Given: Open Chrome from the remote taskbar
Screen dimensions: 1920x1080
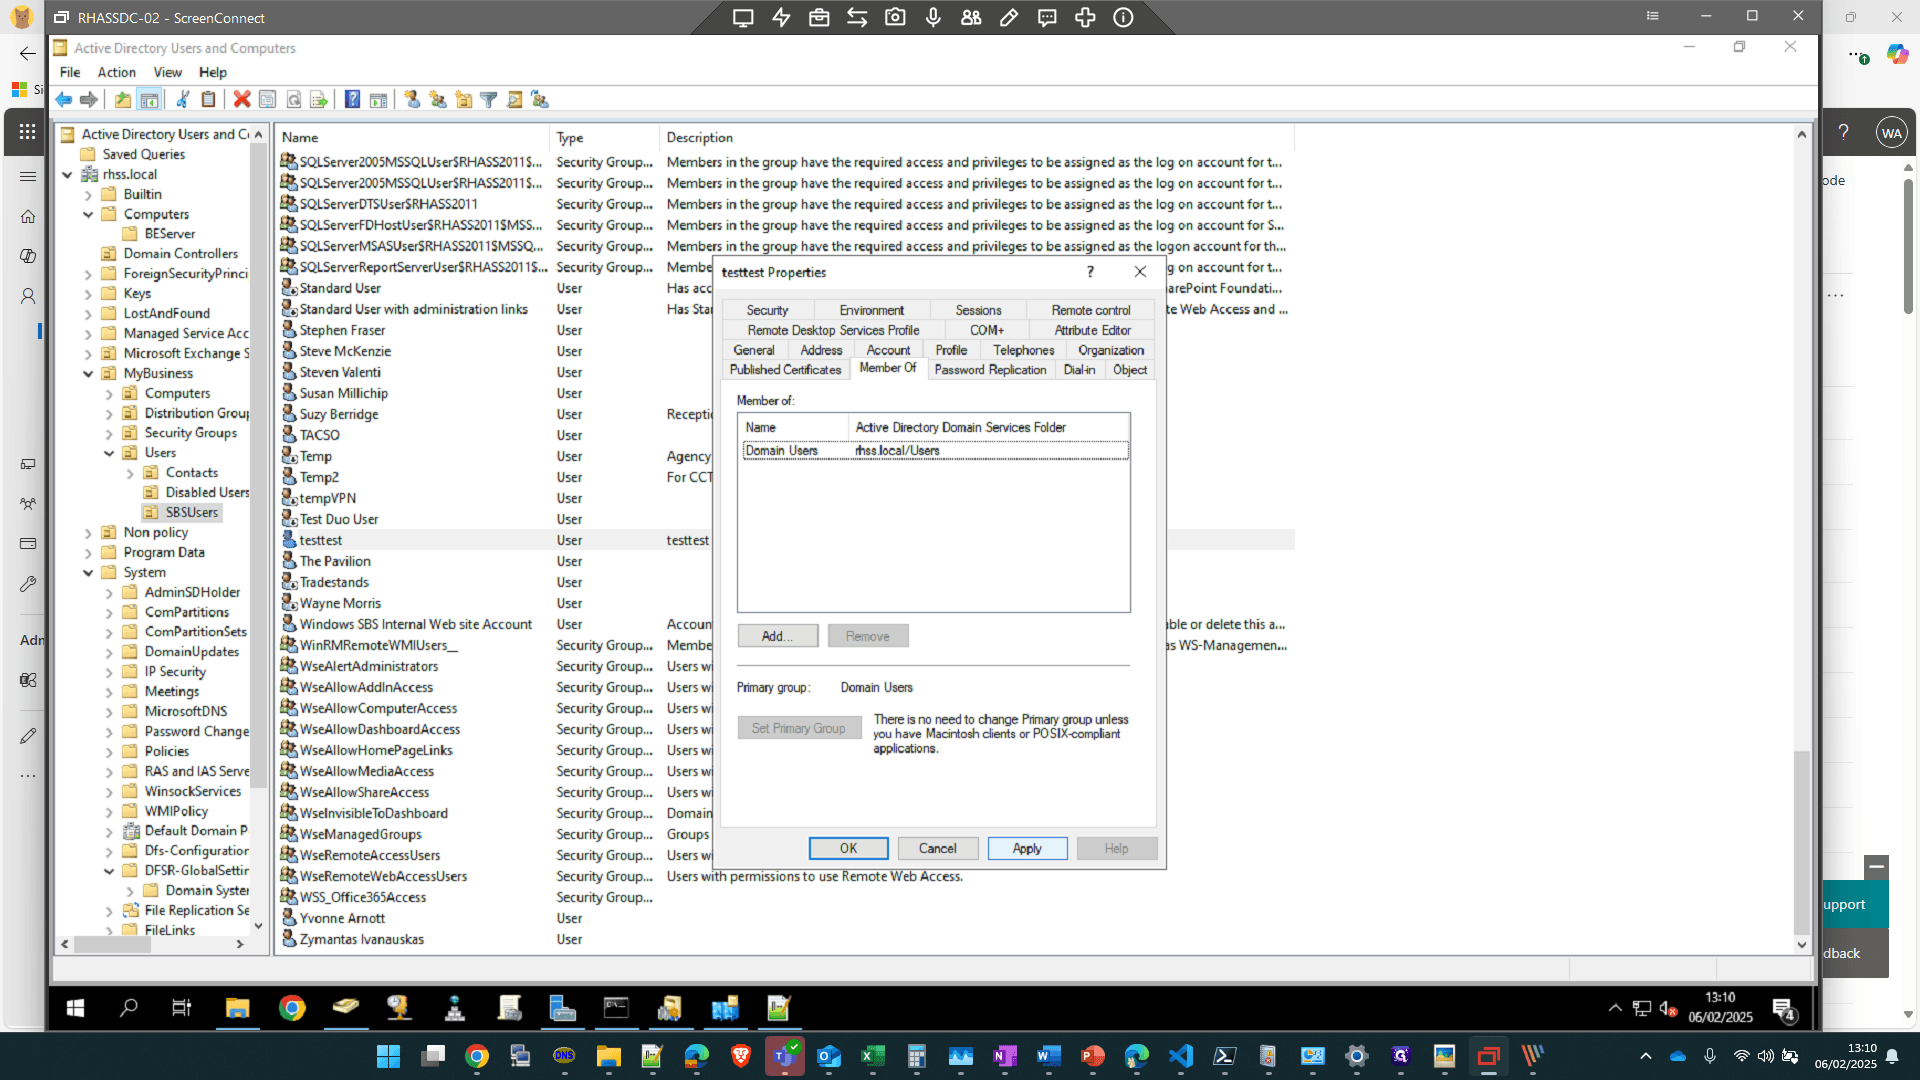Looking at the screenshot, I should tap(292, 1008).
